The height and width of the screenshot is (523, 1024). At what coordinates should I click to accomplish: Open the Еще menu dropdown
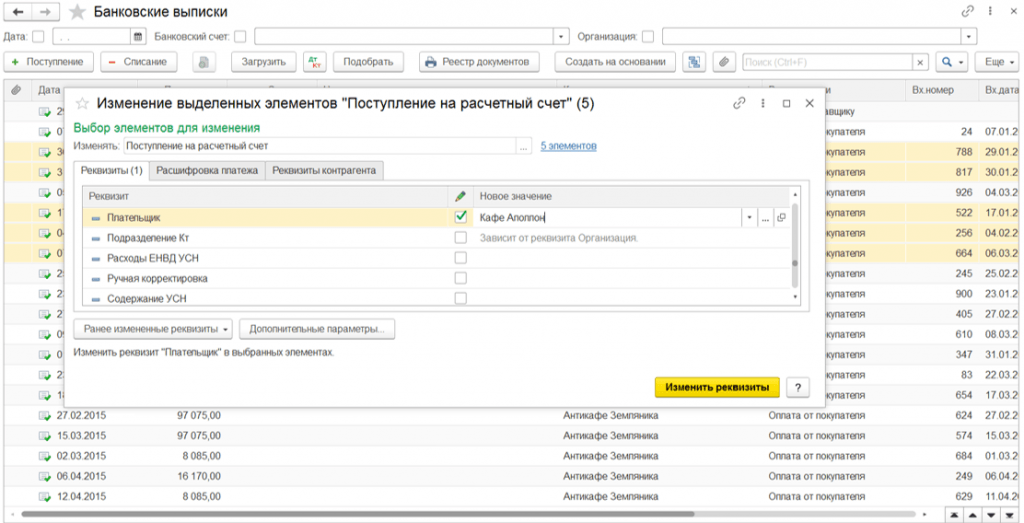tap(999, 62)
